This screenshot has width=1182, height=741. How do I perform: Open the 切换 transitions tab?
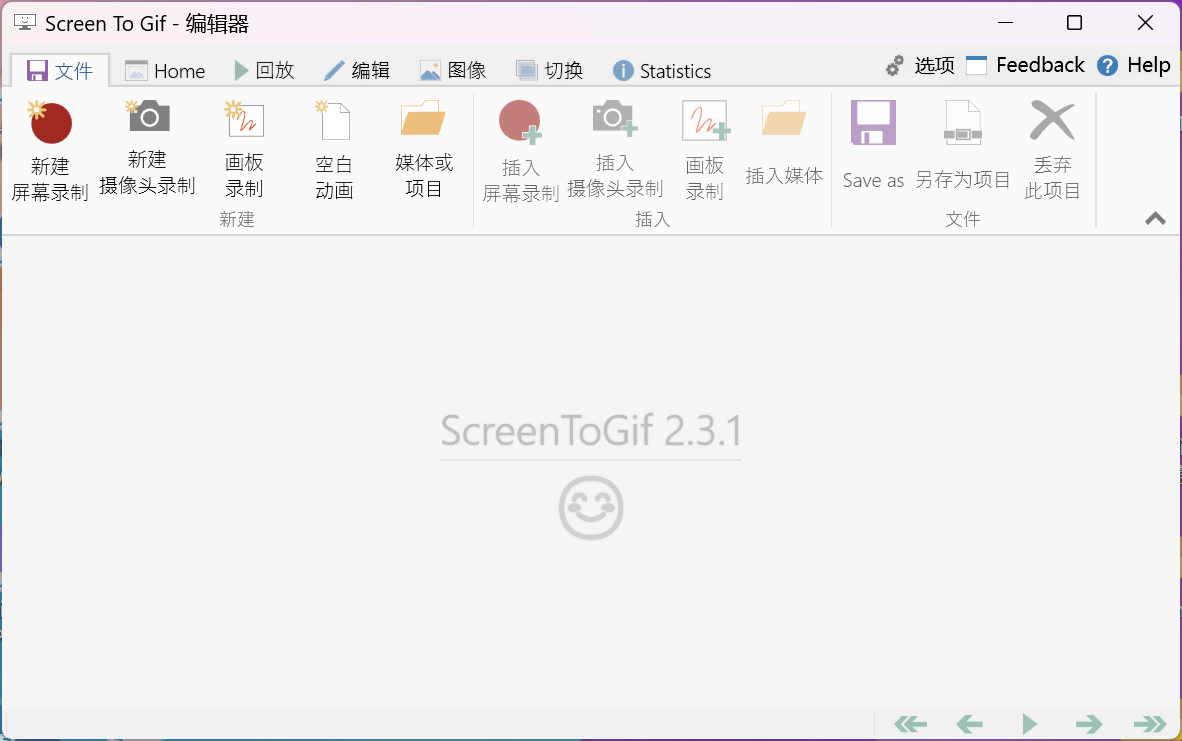click(x=550, y=71)
